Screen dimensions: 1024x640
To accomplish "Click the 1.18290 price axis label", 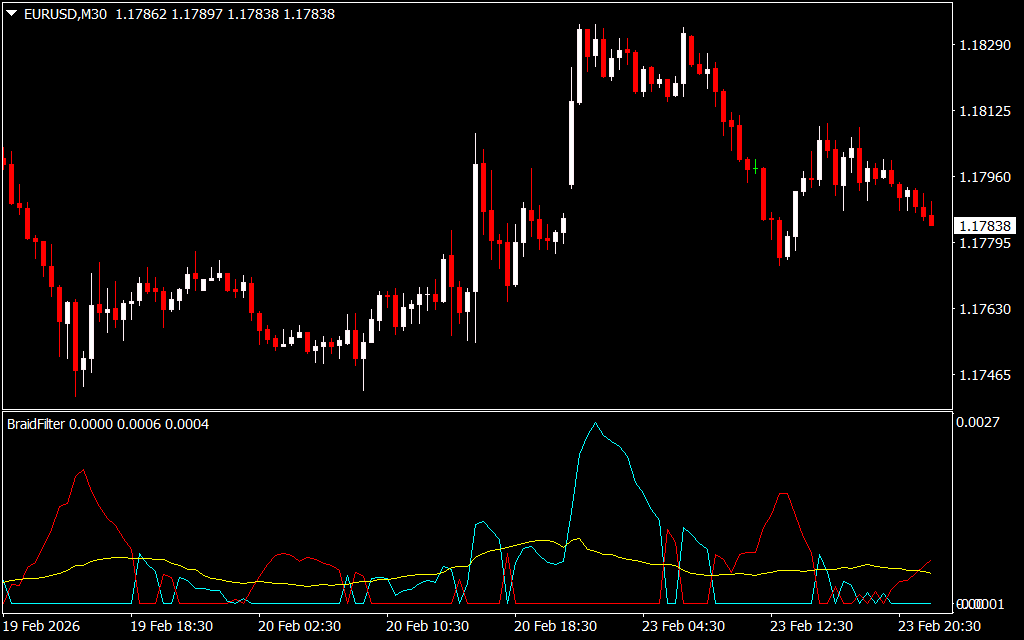I will click(984, 45).
